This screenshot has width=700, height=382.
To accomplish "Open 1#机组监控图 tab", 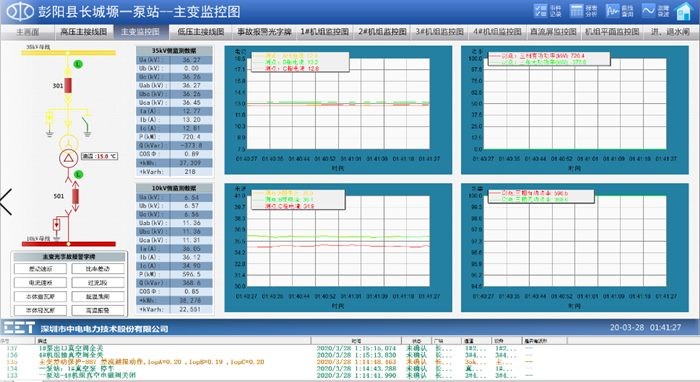I will [x=325, y=32].
